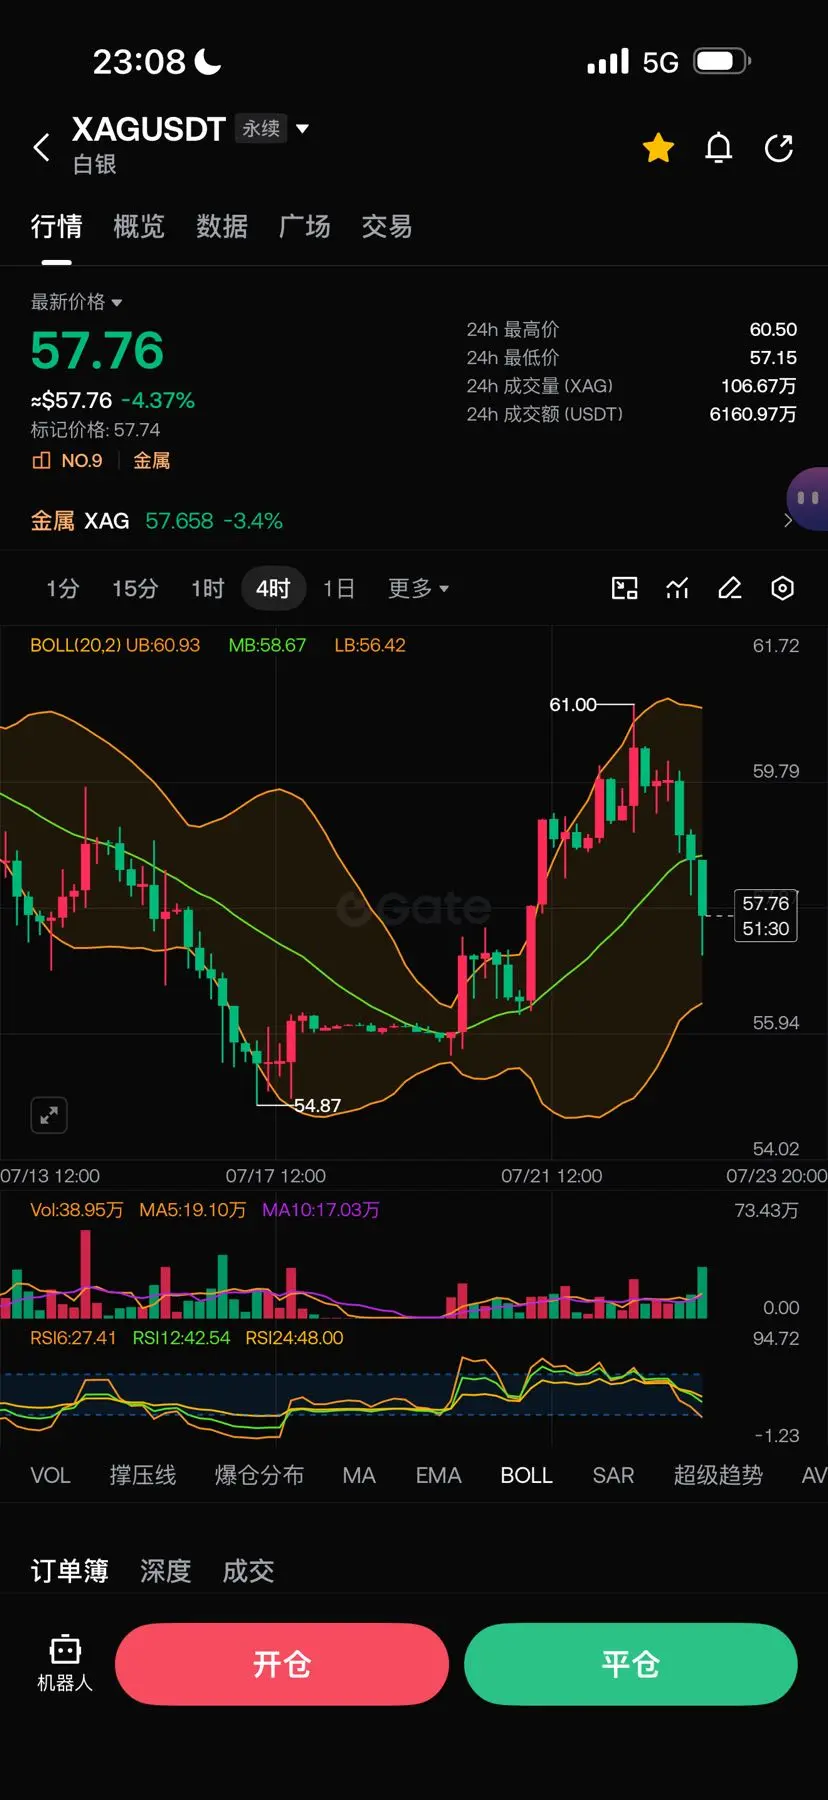Tap the 61.00 high price marker
828x1800 pixels.
[x=573, y=705]
